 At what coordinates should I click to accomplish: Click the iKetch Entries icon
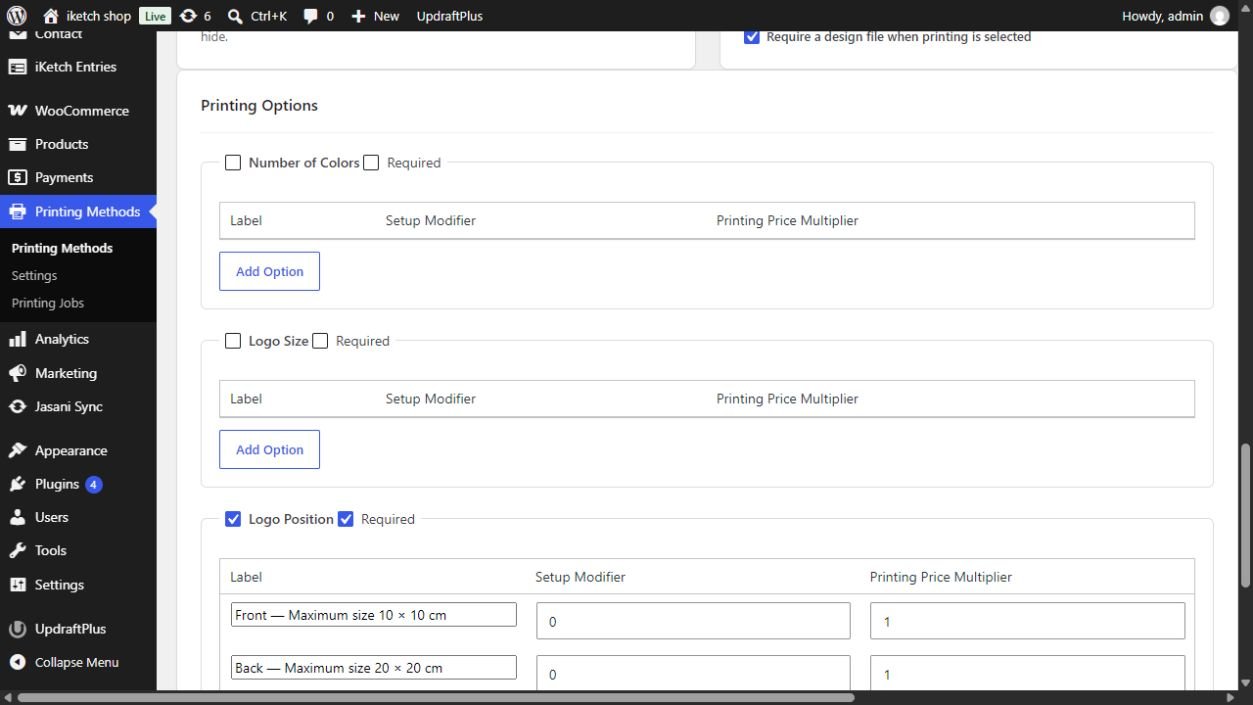(x=17, y=67)
